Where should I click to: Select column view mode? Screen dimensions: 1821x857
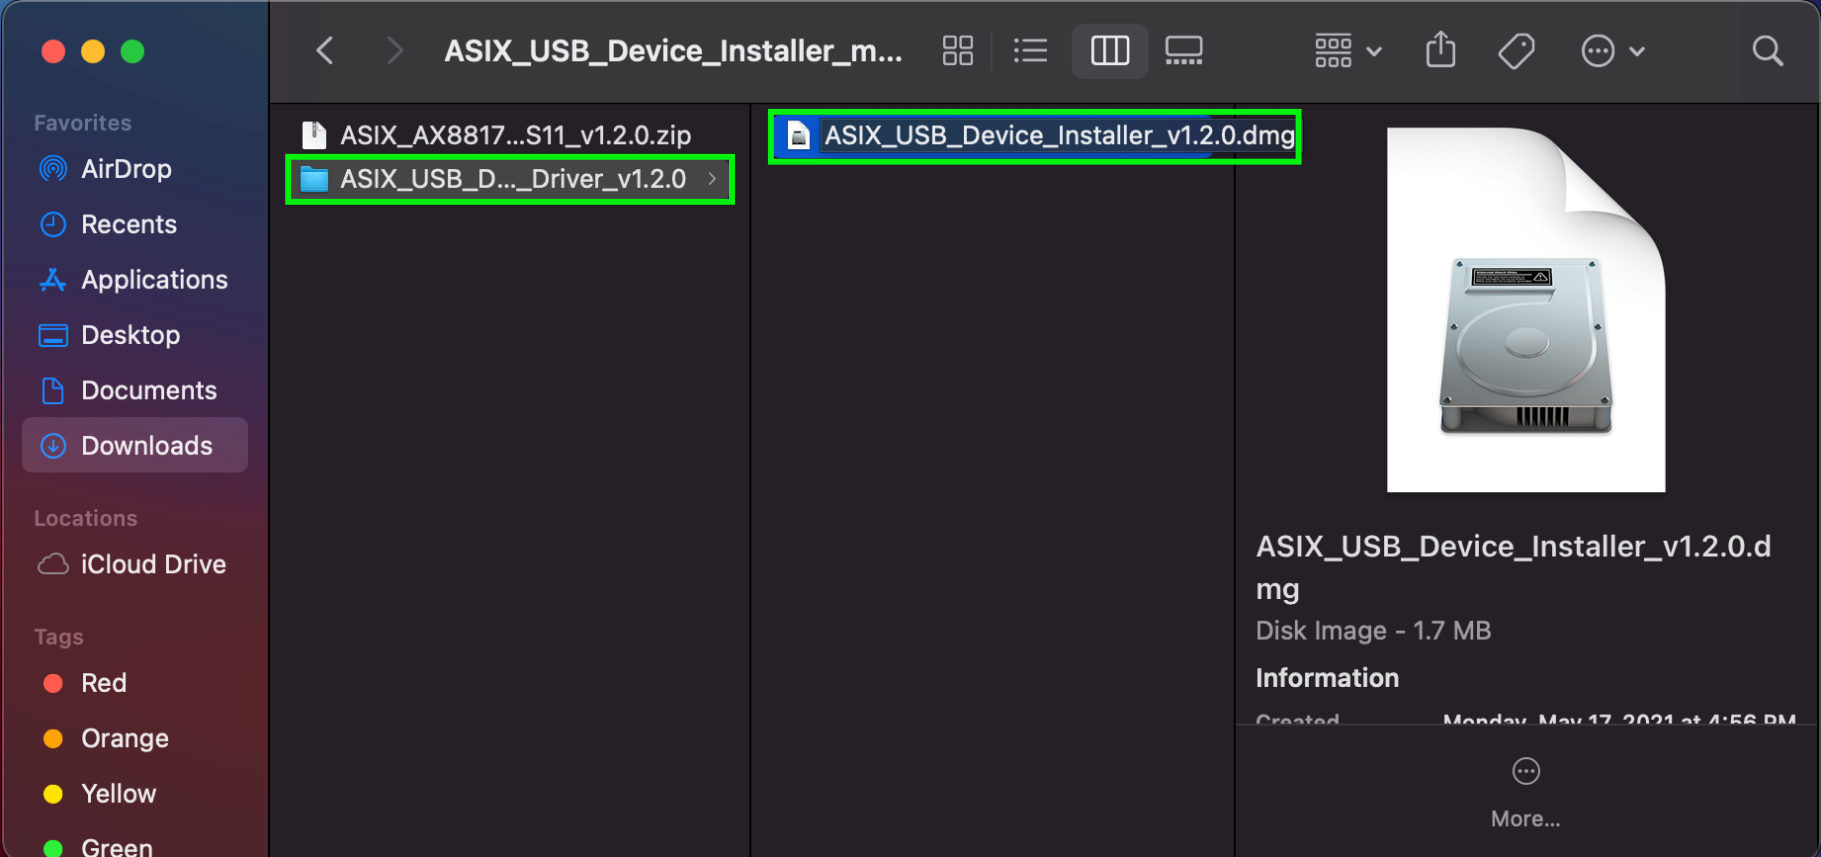coord(1109,51)
